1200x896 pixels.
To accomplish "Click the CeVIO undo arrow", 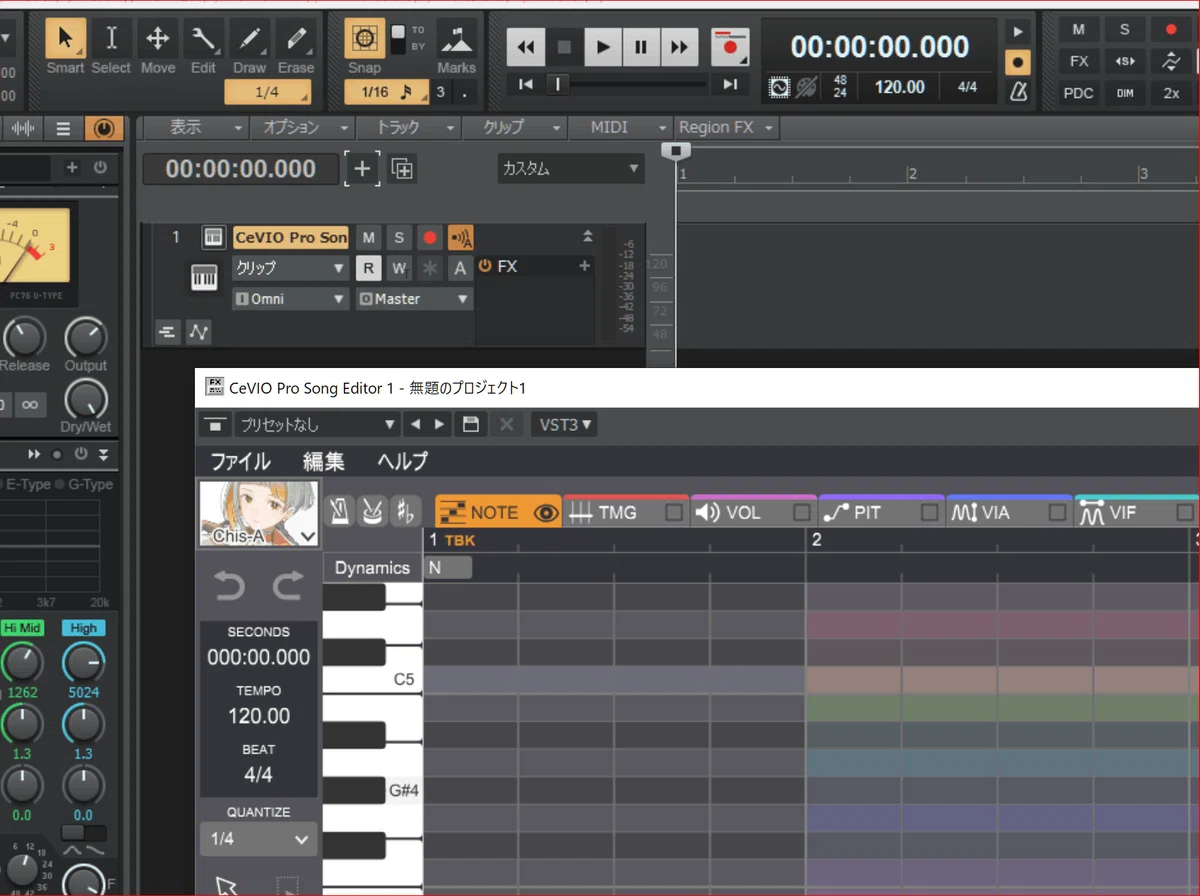I will point(229,586).
